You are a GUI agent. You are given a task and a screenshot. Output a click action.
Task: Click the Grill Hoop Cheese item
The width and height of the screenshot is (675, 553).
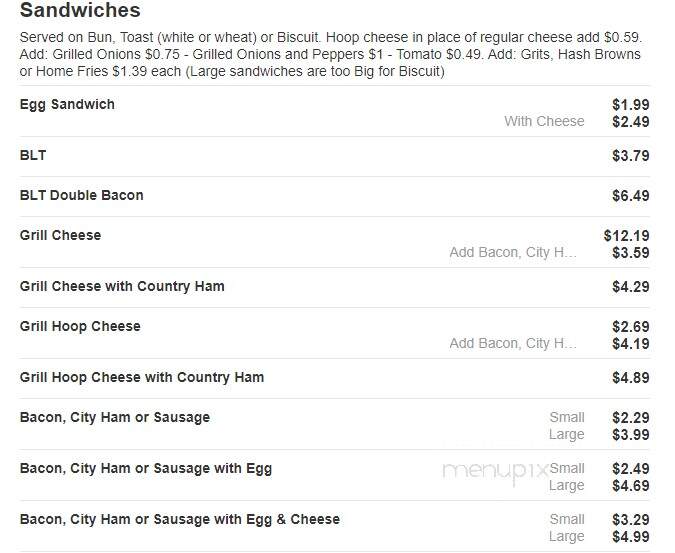[x=80, y=326]
